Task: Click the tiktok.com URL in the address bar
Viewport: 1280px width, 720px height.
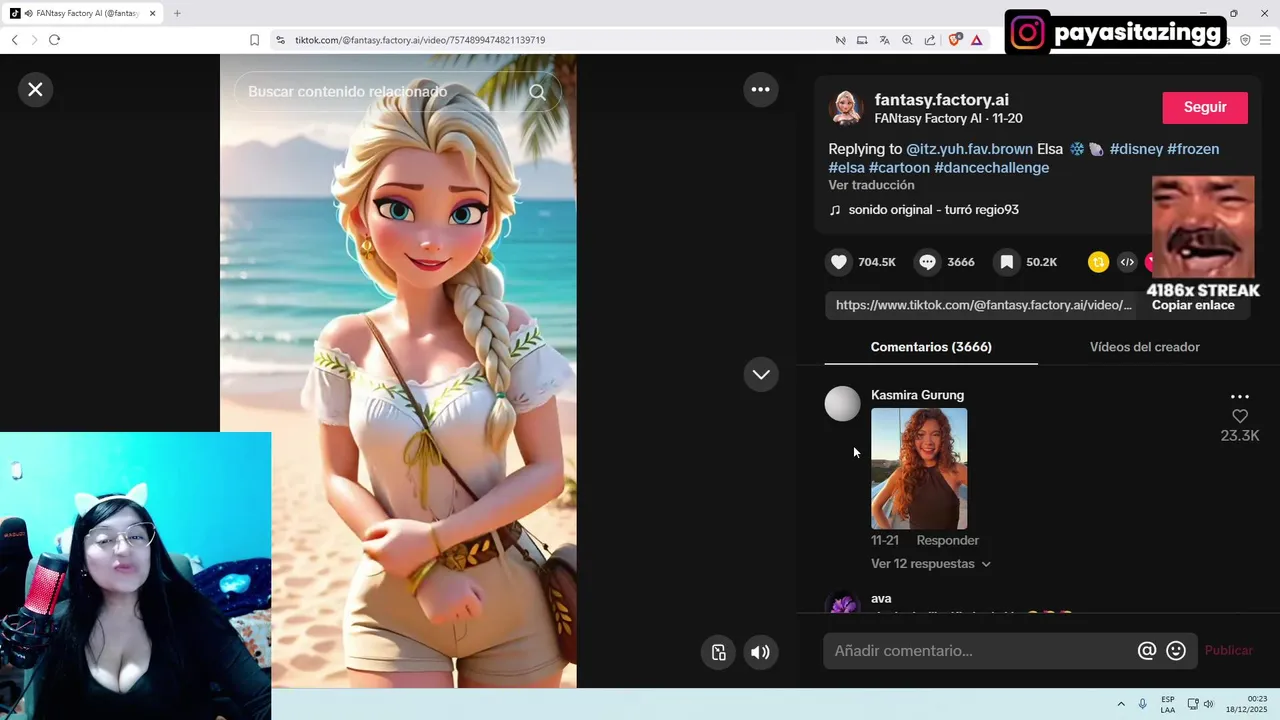Action: click(420, 40)
